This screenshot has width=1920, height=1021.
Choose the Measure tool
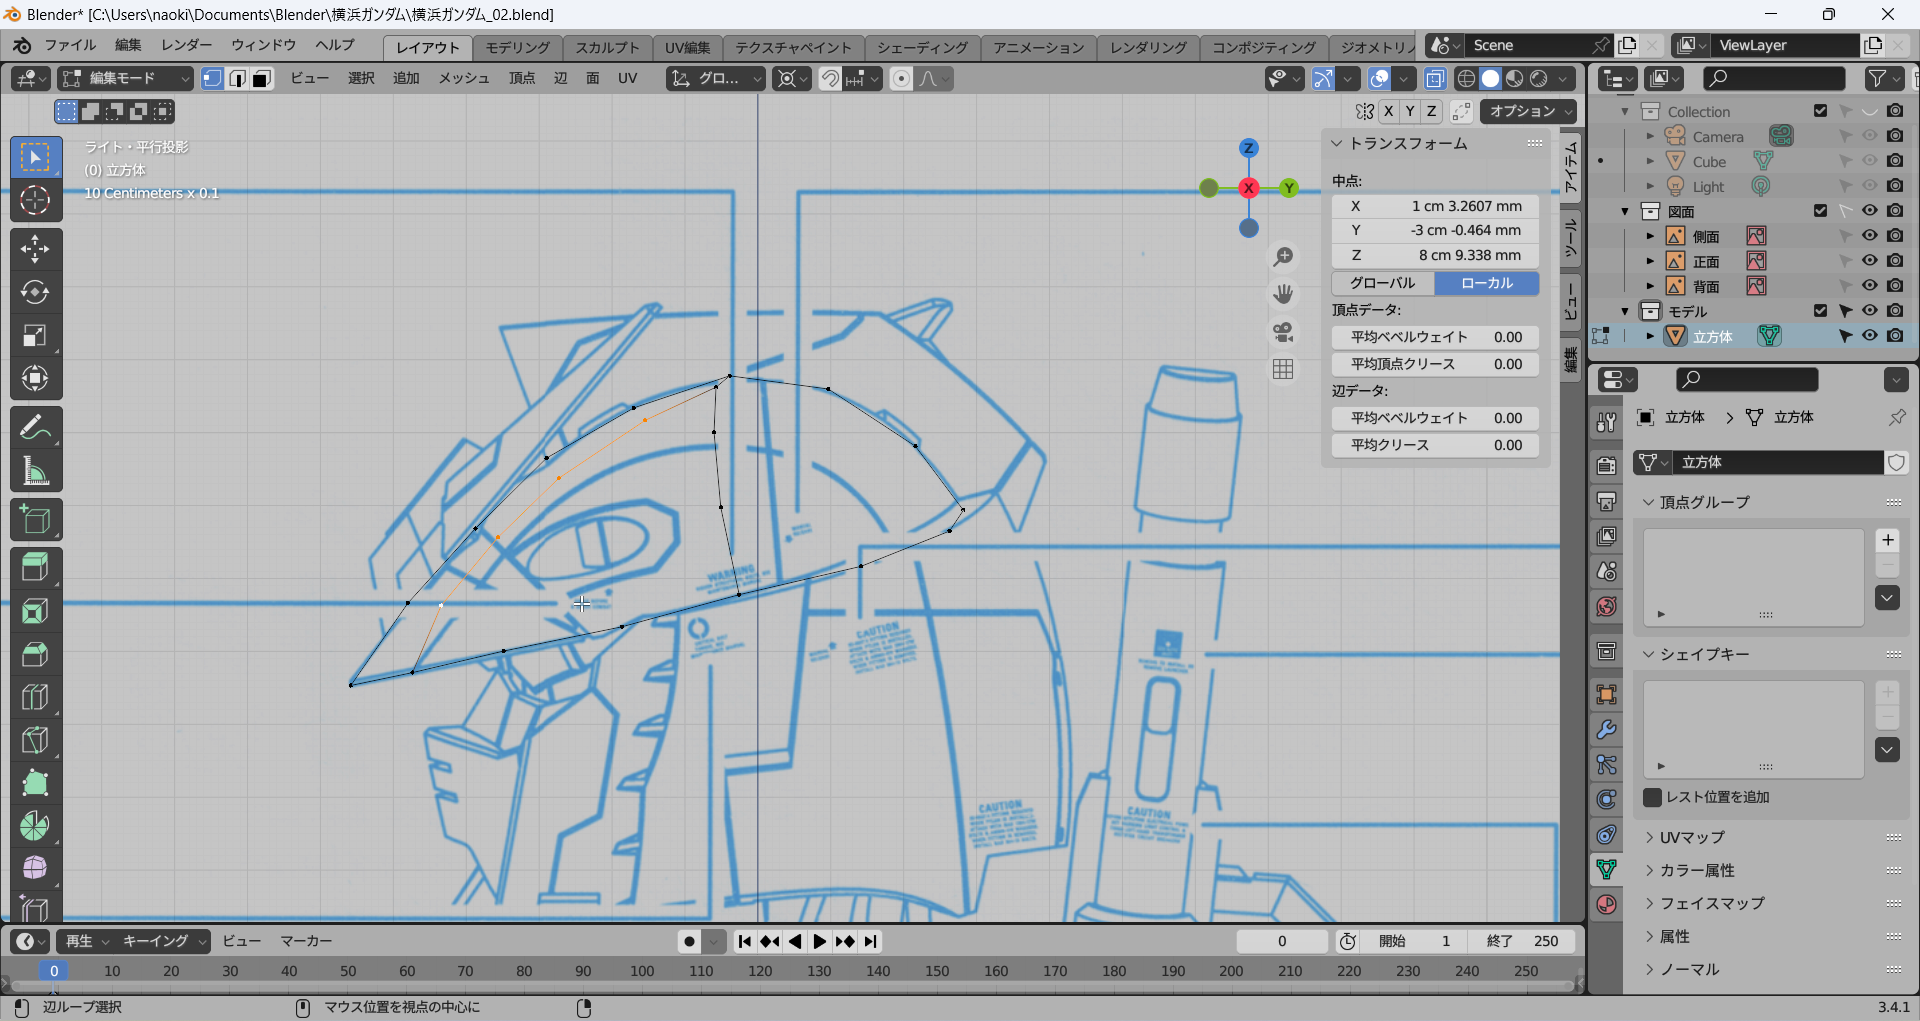(x=35, y=471)
